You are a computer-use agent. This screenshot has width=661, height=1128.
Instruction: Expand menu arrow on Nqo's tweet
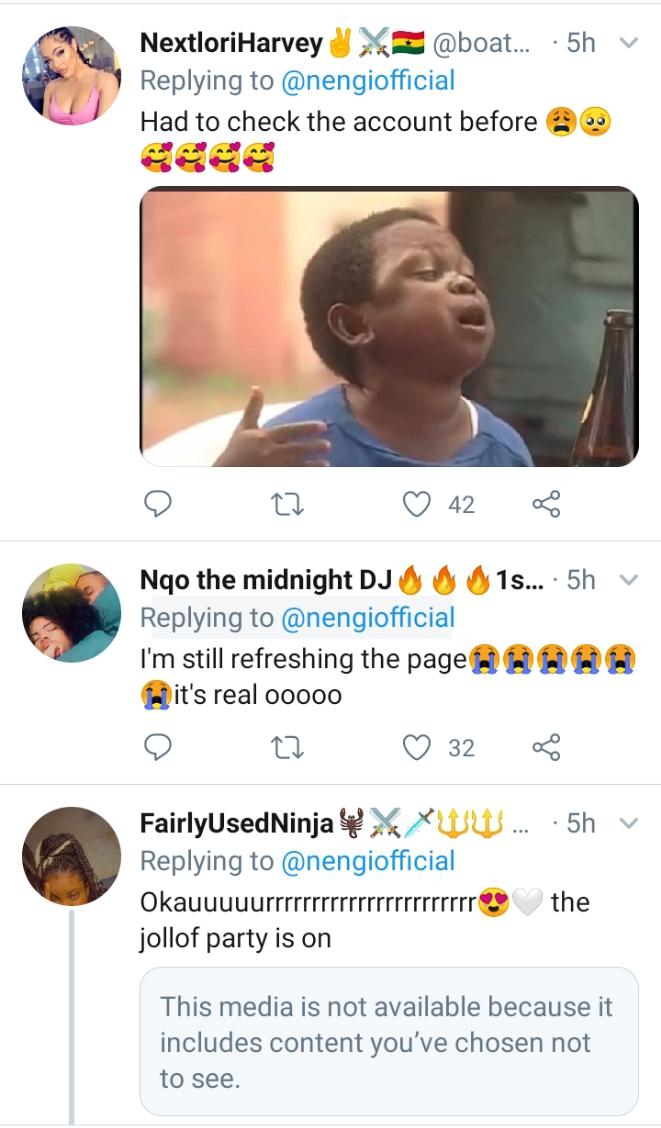[x=629, y=580]
